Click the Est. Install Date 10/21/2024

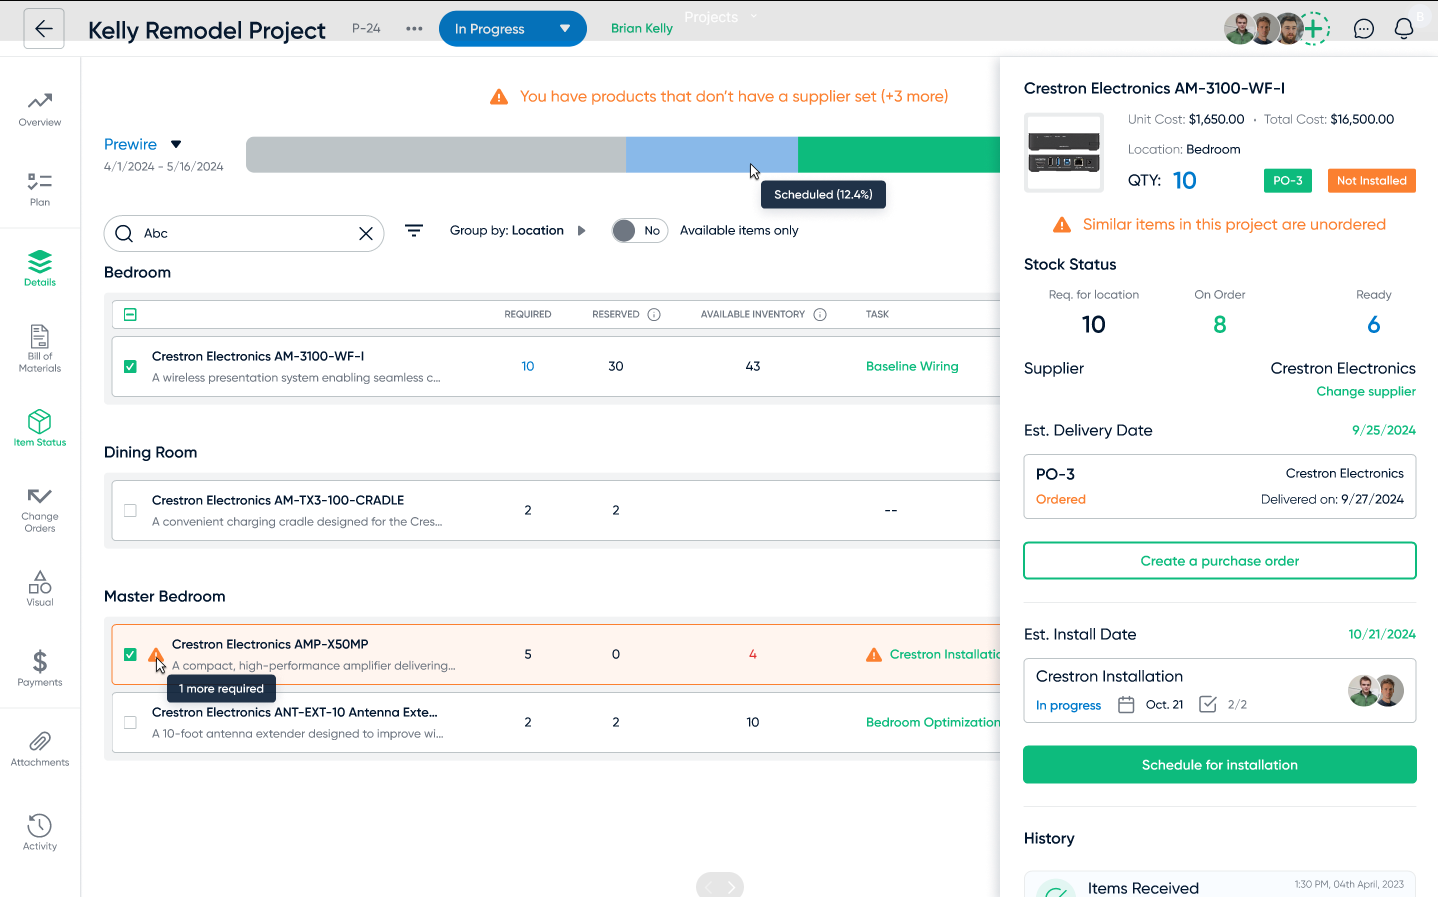point(1382,634)
